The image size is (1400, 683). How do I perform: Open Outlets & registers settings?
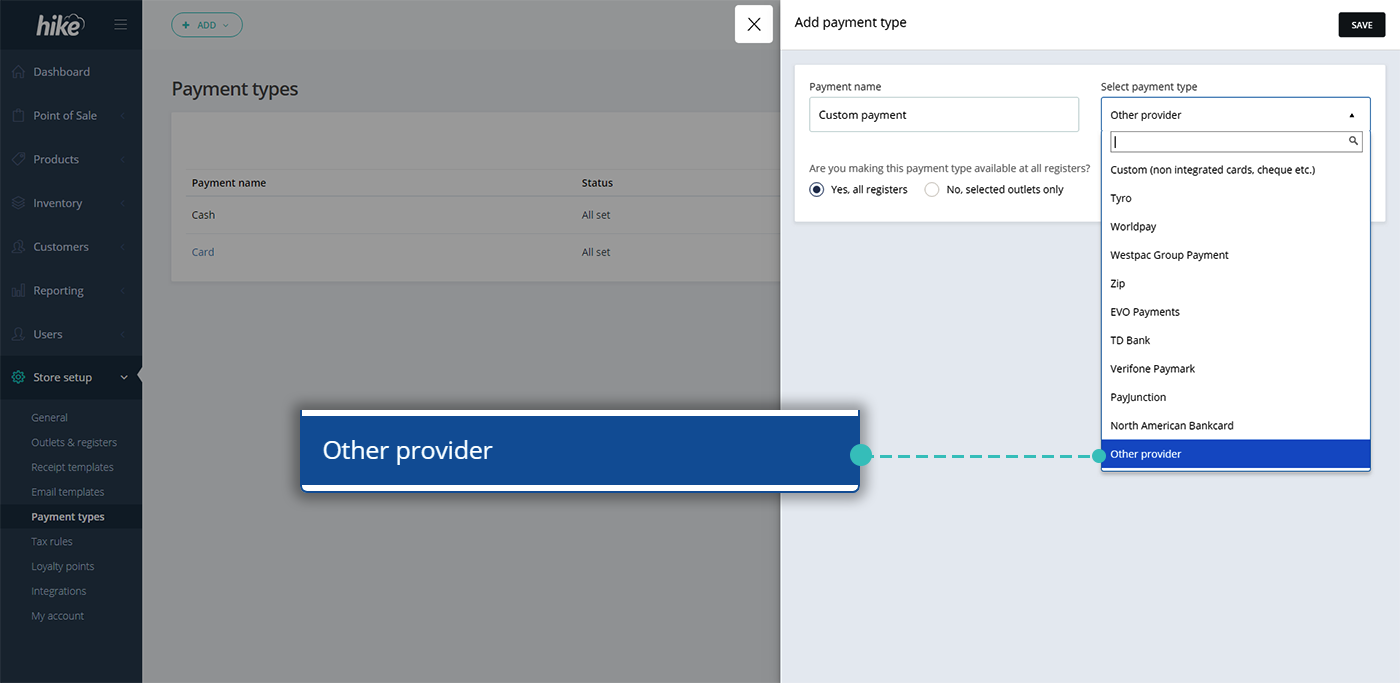(74, 443)
